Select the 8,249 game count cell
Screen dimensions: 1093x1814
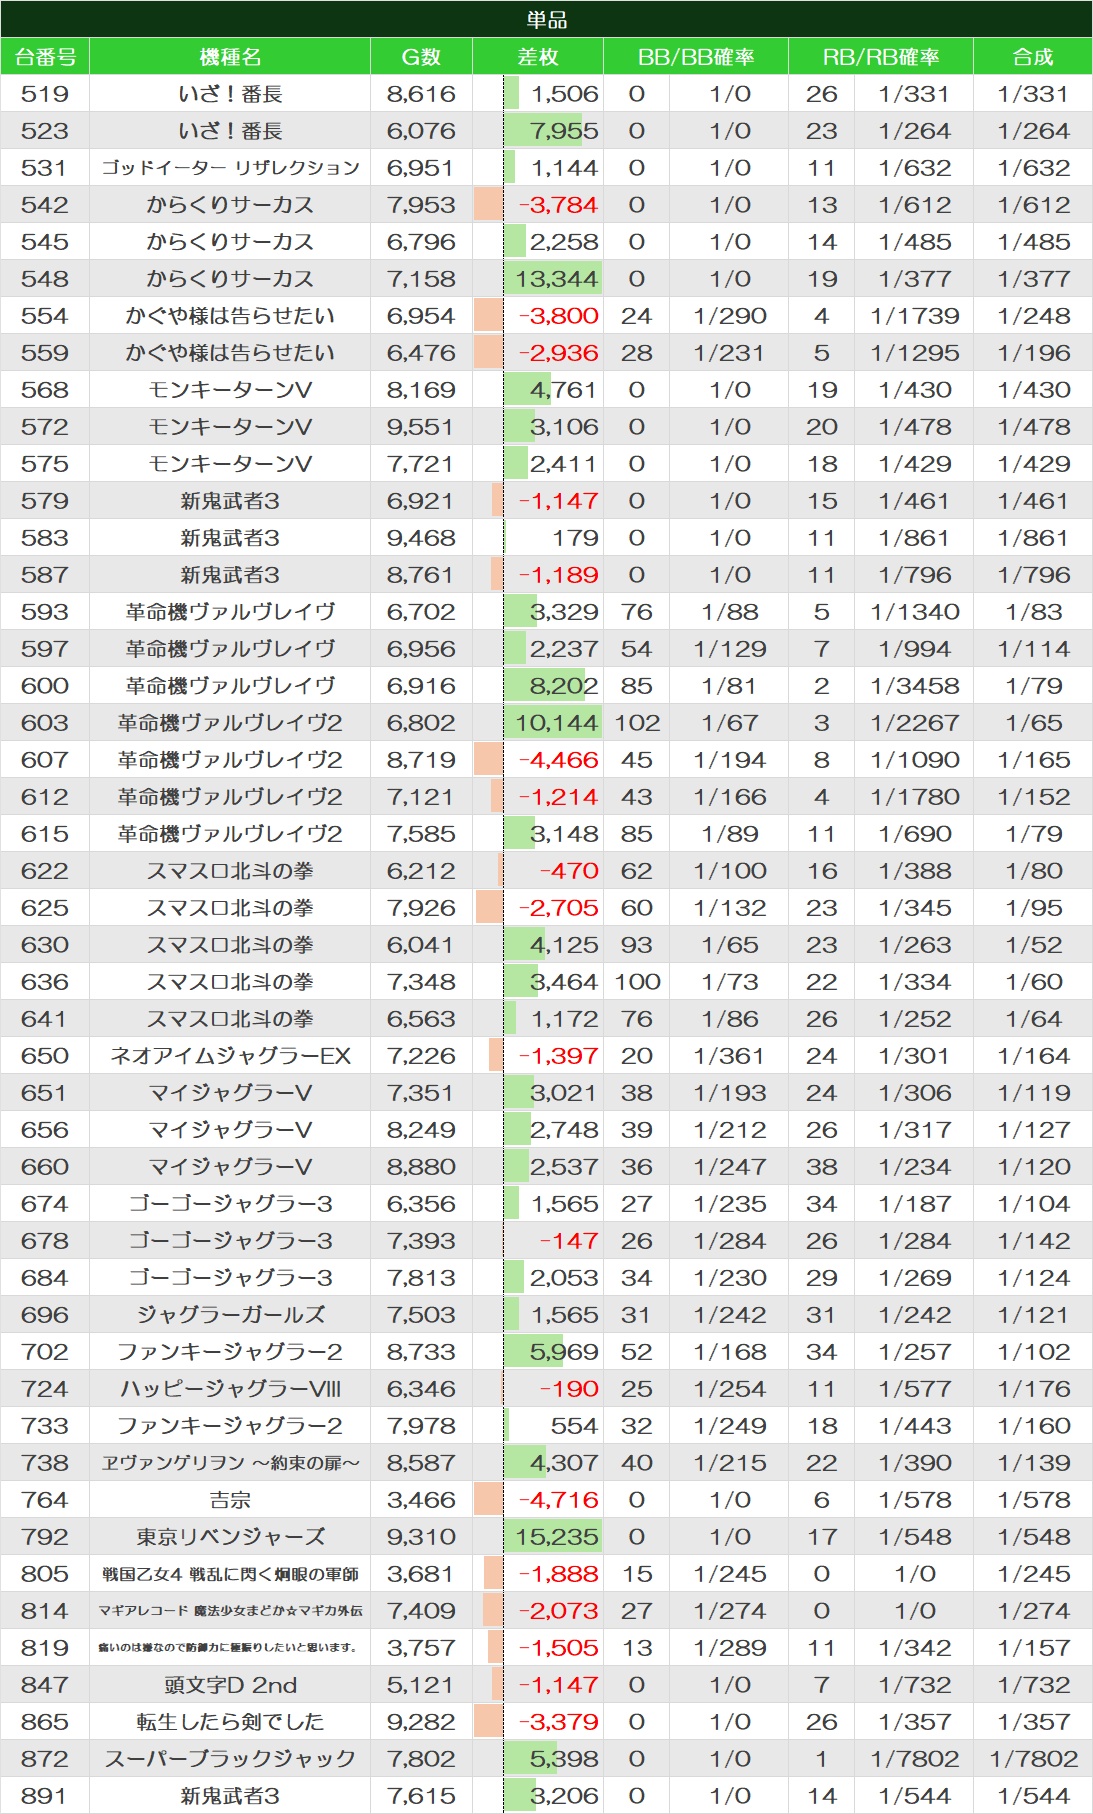click(x=421, y=1130)
